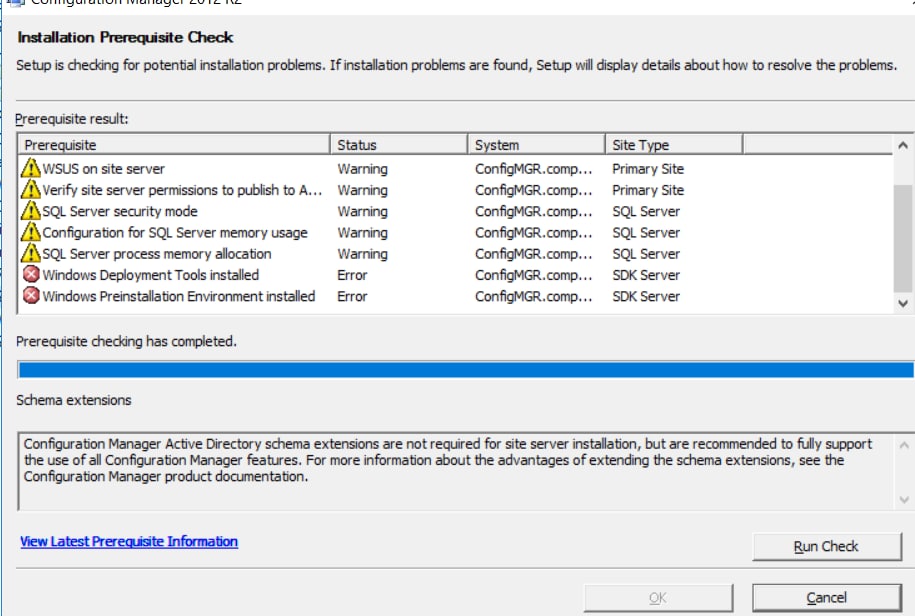
Task: Select Windows Deployment Tools installed row
Action: click(x=456, y=275)
